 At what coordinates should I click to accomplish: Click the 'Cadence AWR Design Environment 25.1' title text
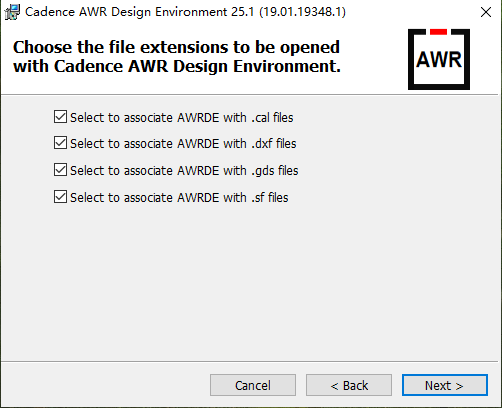pyautogui.click(x=140, y=12)
